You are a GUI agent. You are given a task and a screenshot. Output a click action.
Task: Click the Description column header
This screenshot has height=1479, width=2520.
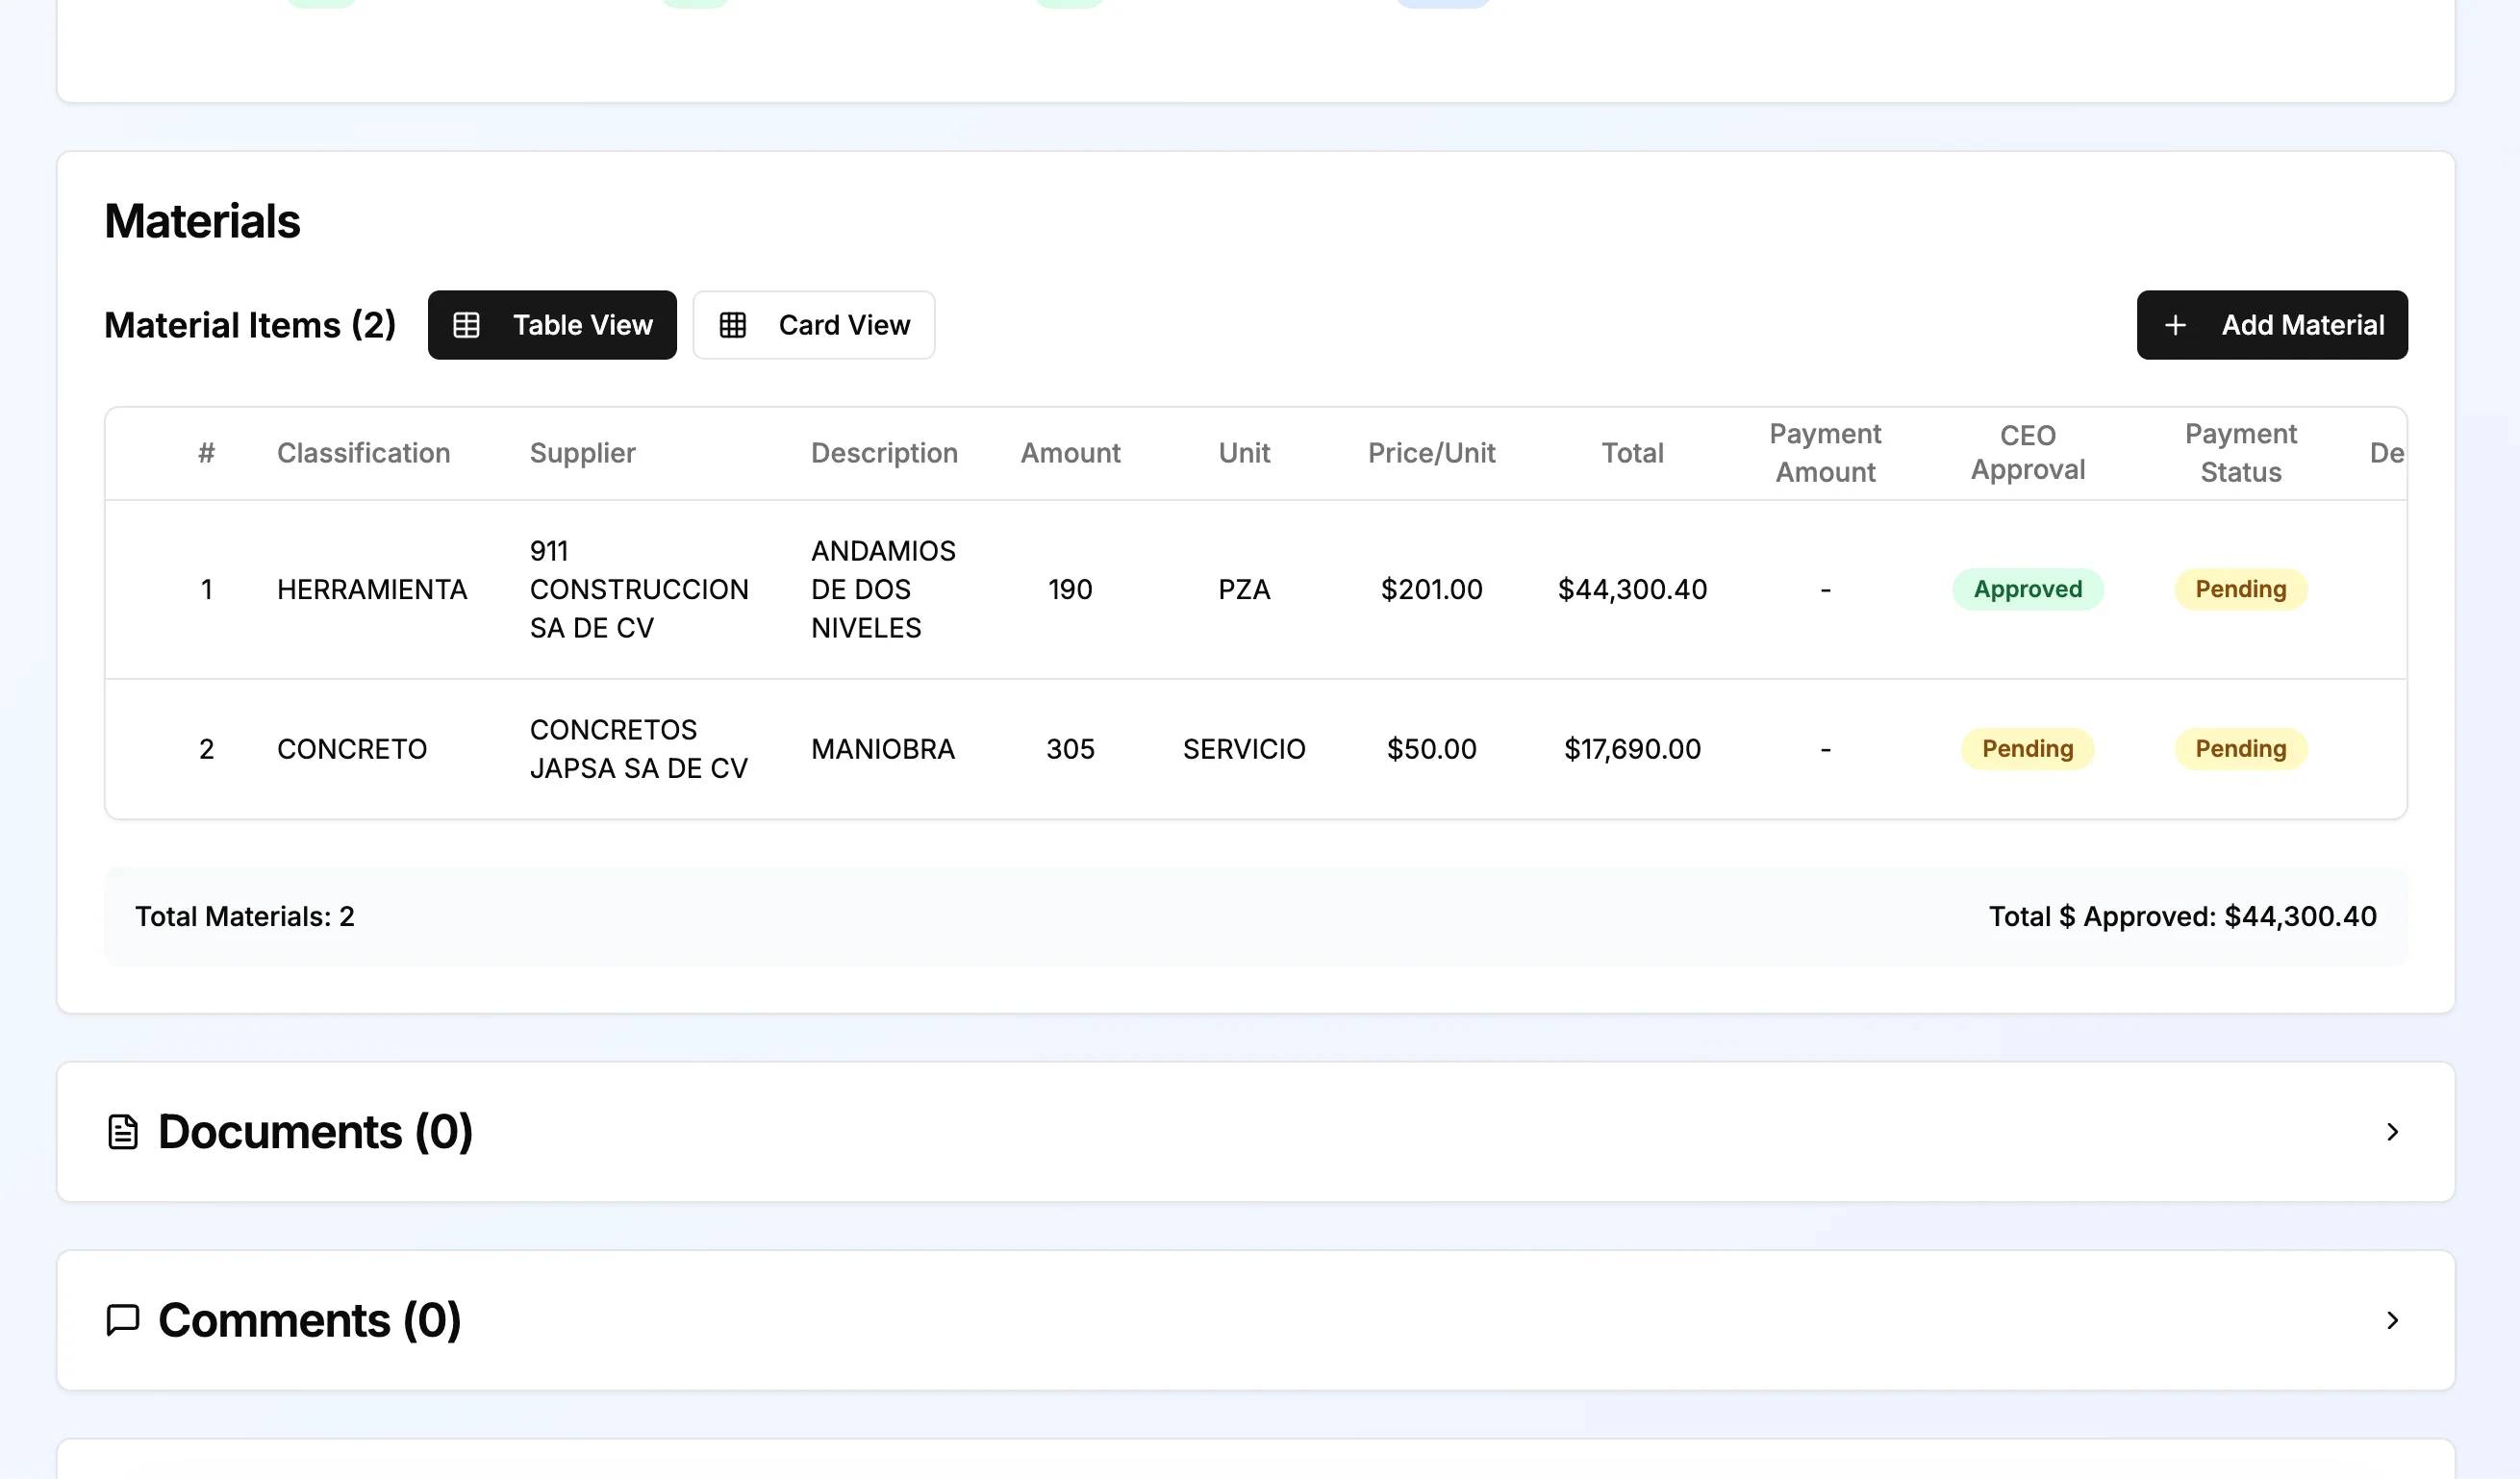884,453
